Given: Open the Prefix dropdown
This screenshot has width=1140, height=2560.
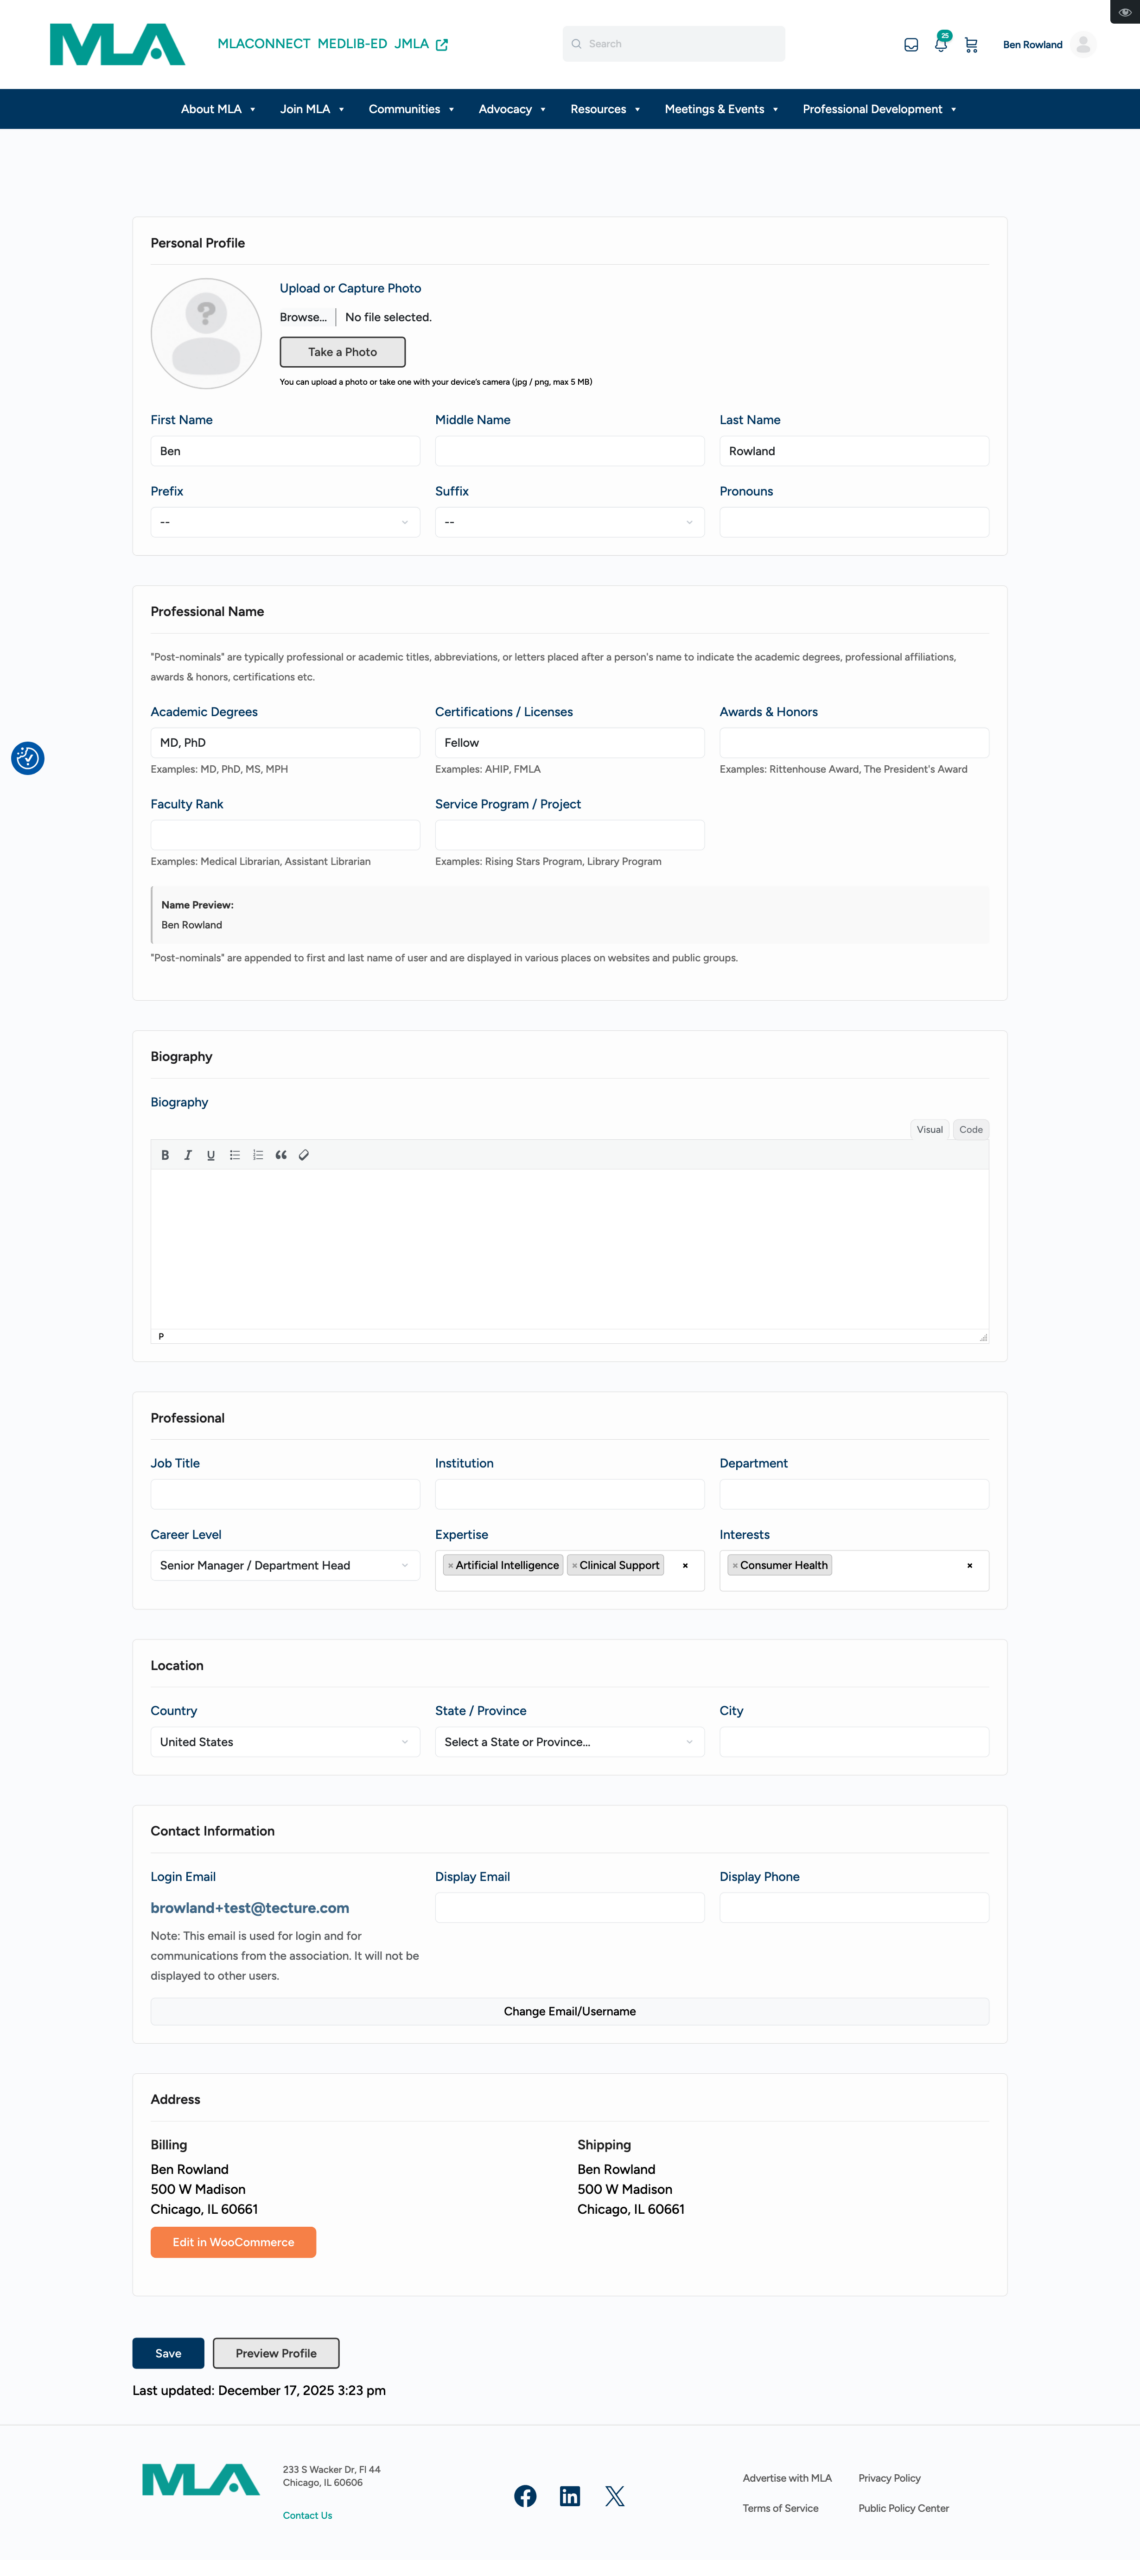Looking at the screenshot, I should 285,522.
